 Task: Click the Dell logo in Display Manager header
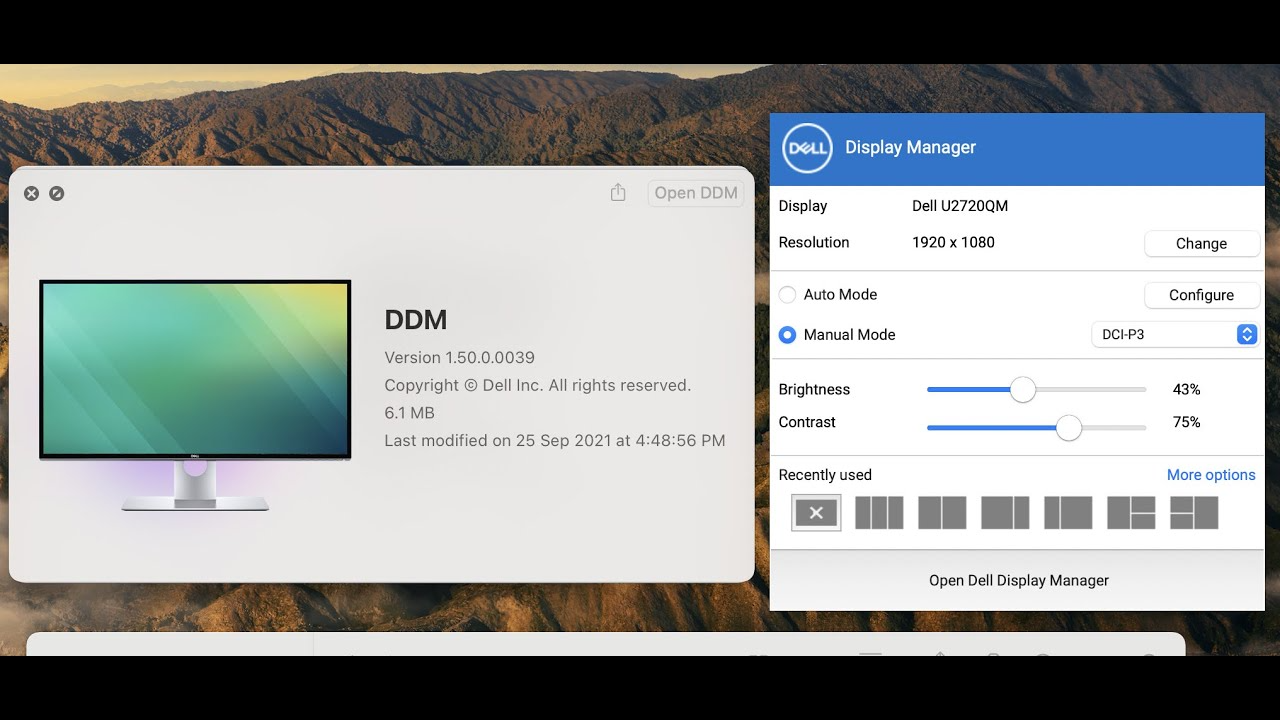click(x=806, y=149)
